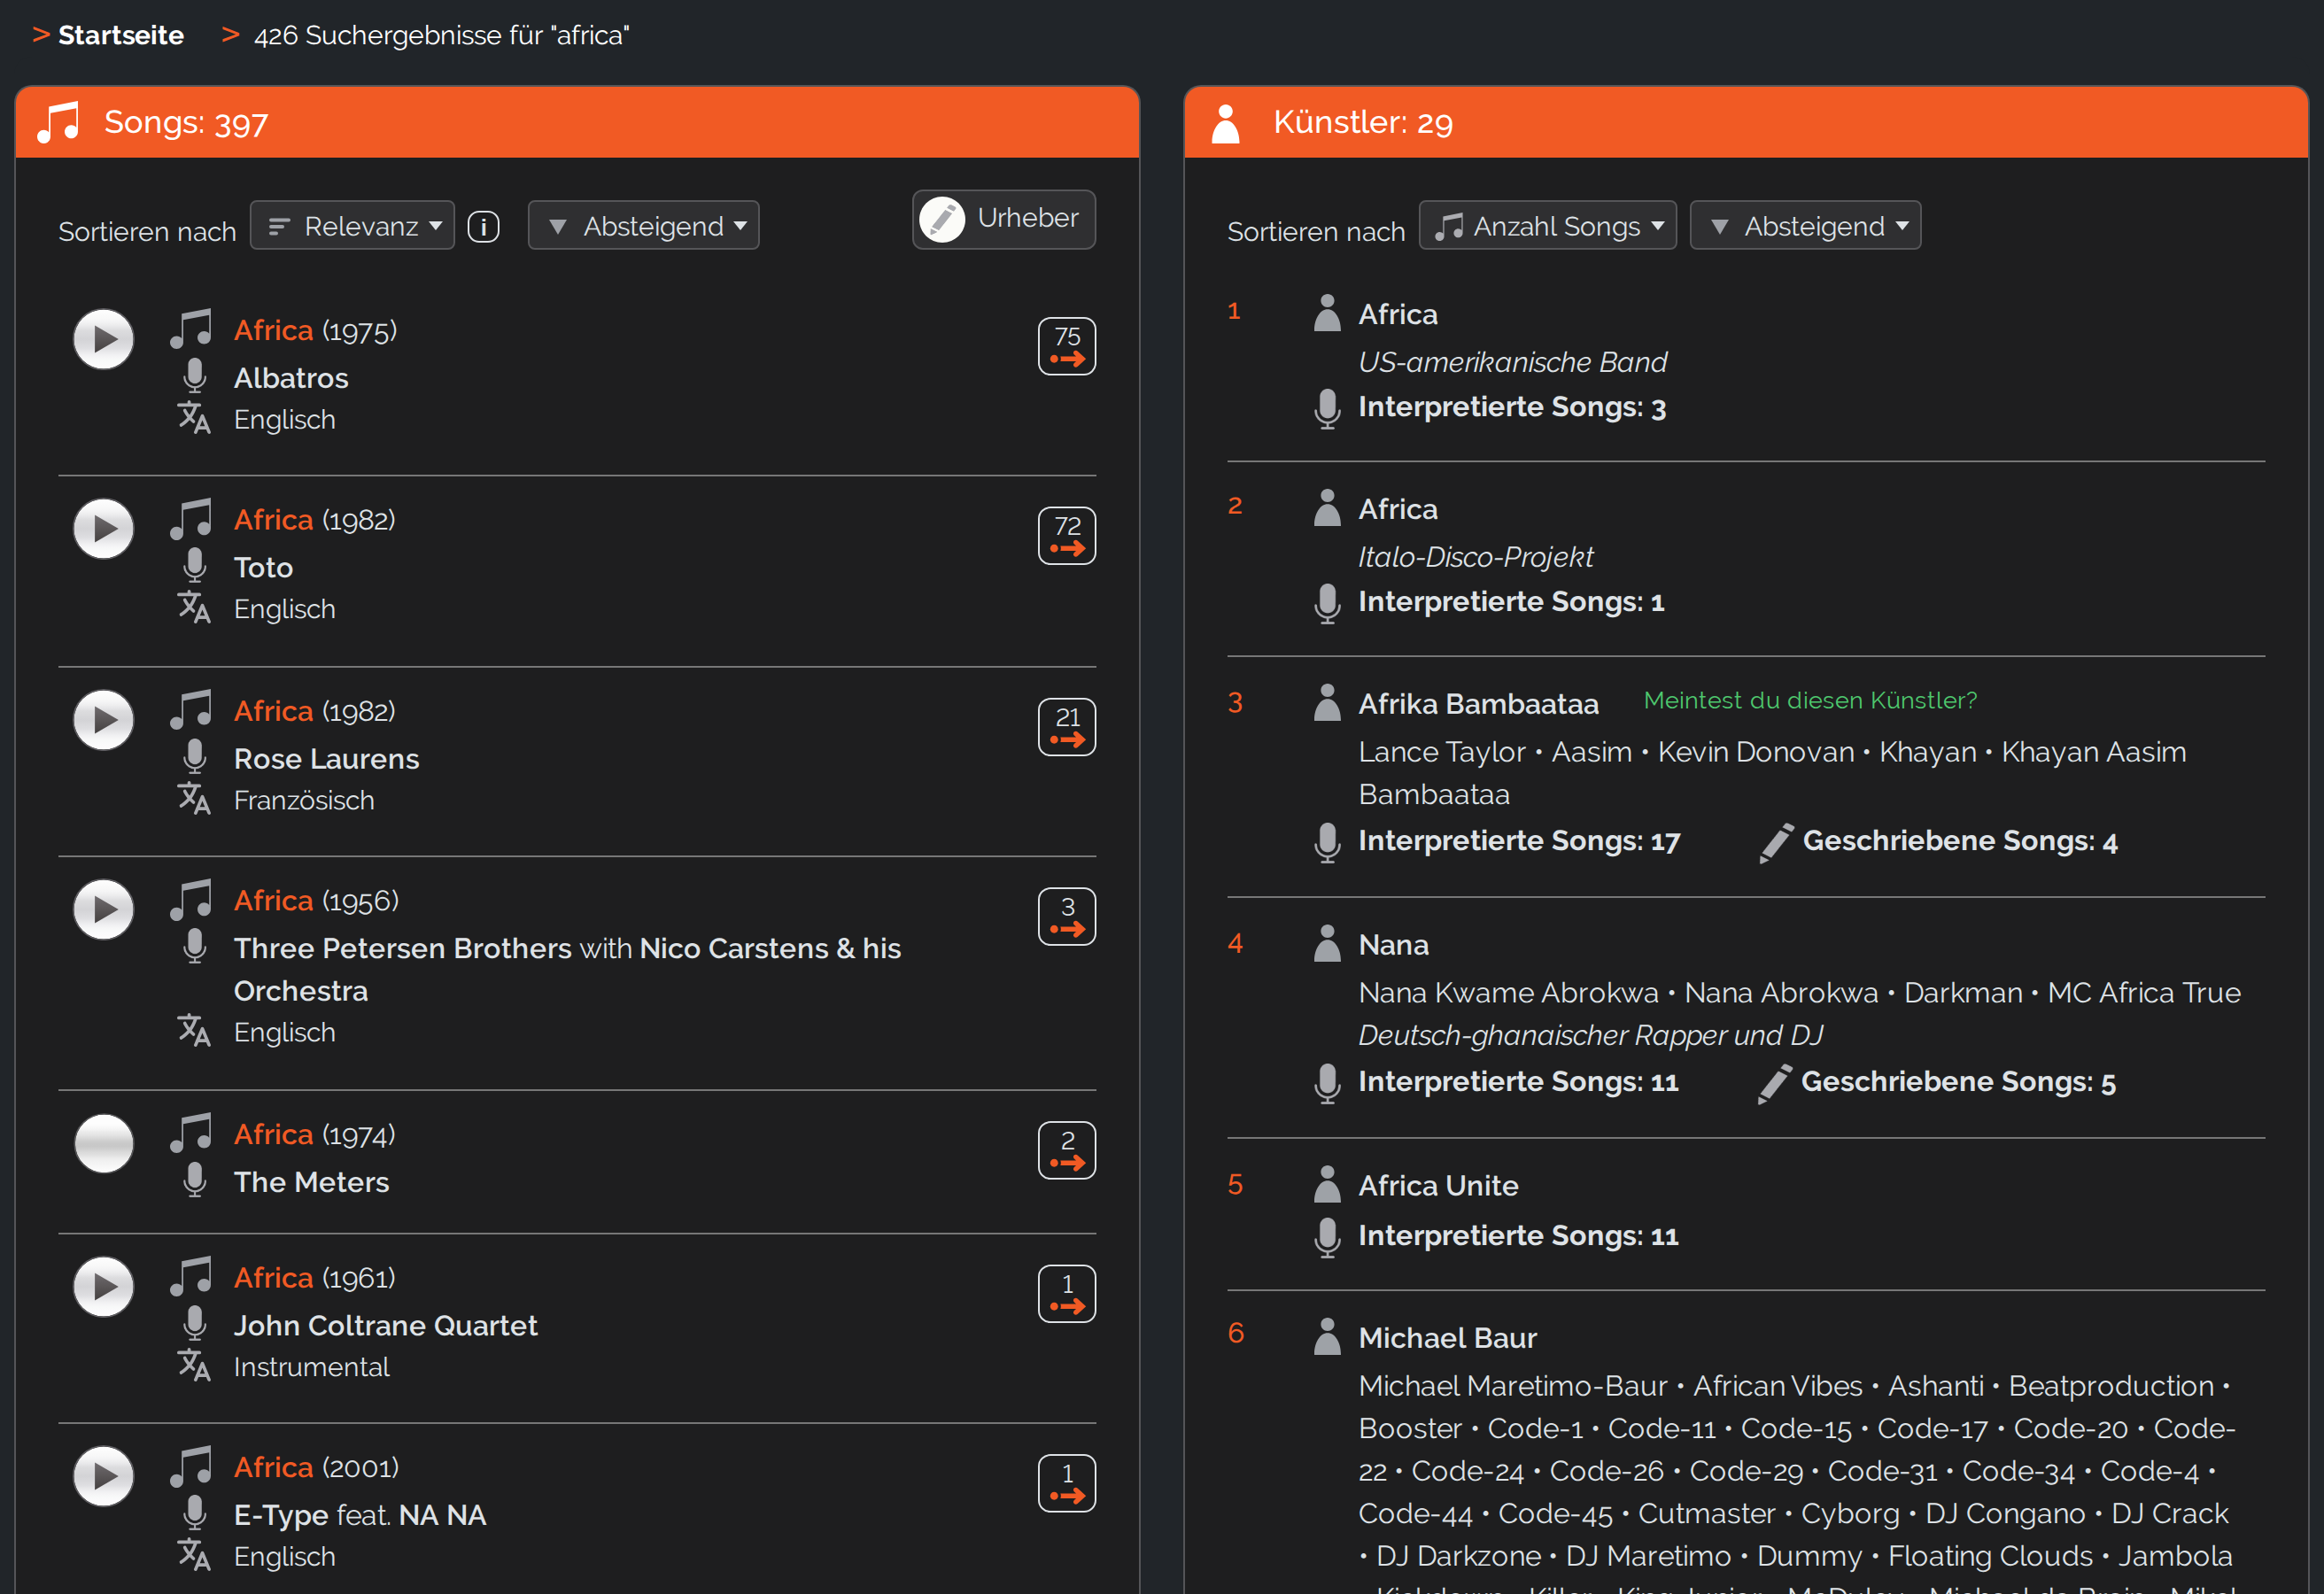Click the Künstler: 29 heading
This screenshot has height=1594, width=2324.
(x=1363, y=123)
